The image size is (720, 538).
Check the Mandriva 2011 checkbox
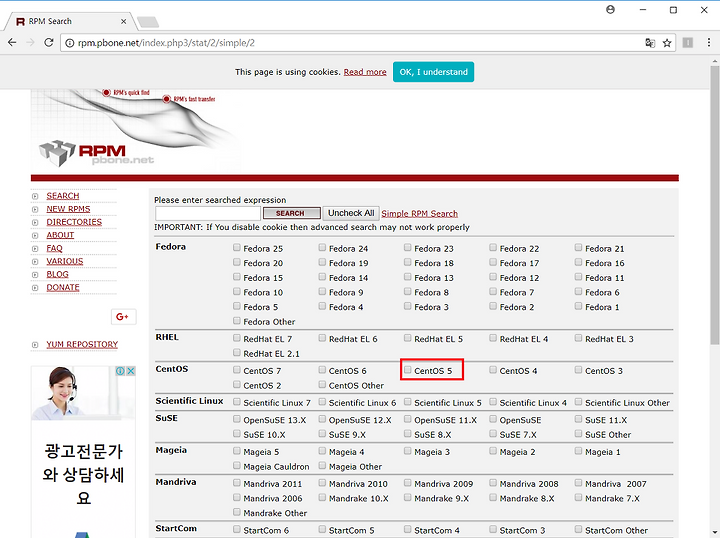point(236,482)
